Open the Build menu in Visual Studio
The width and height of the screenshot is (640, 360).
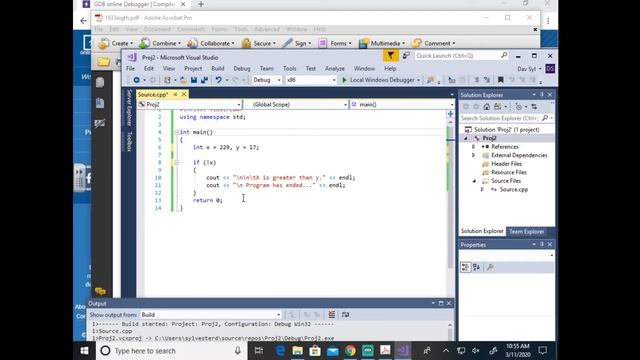click(x=218, y=69)
